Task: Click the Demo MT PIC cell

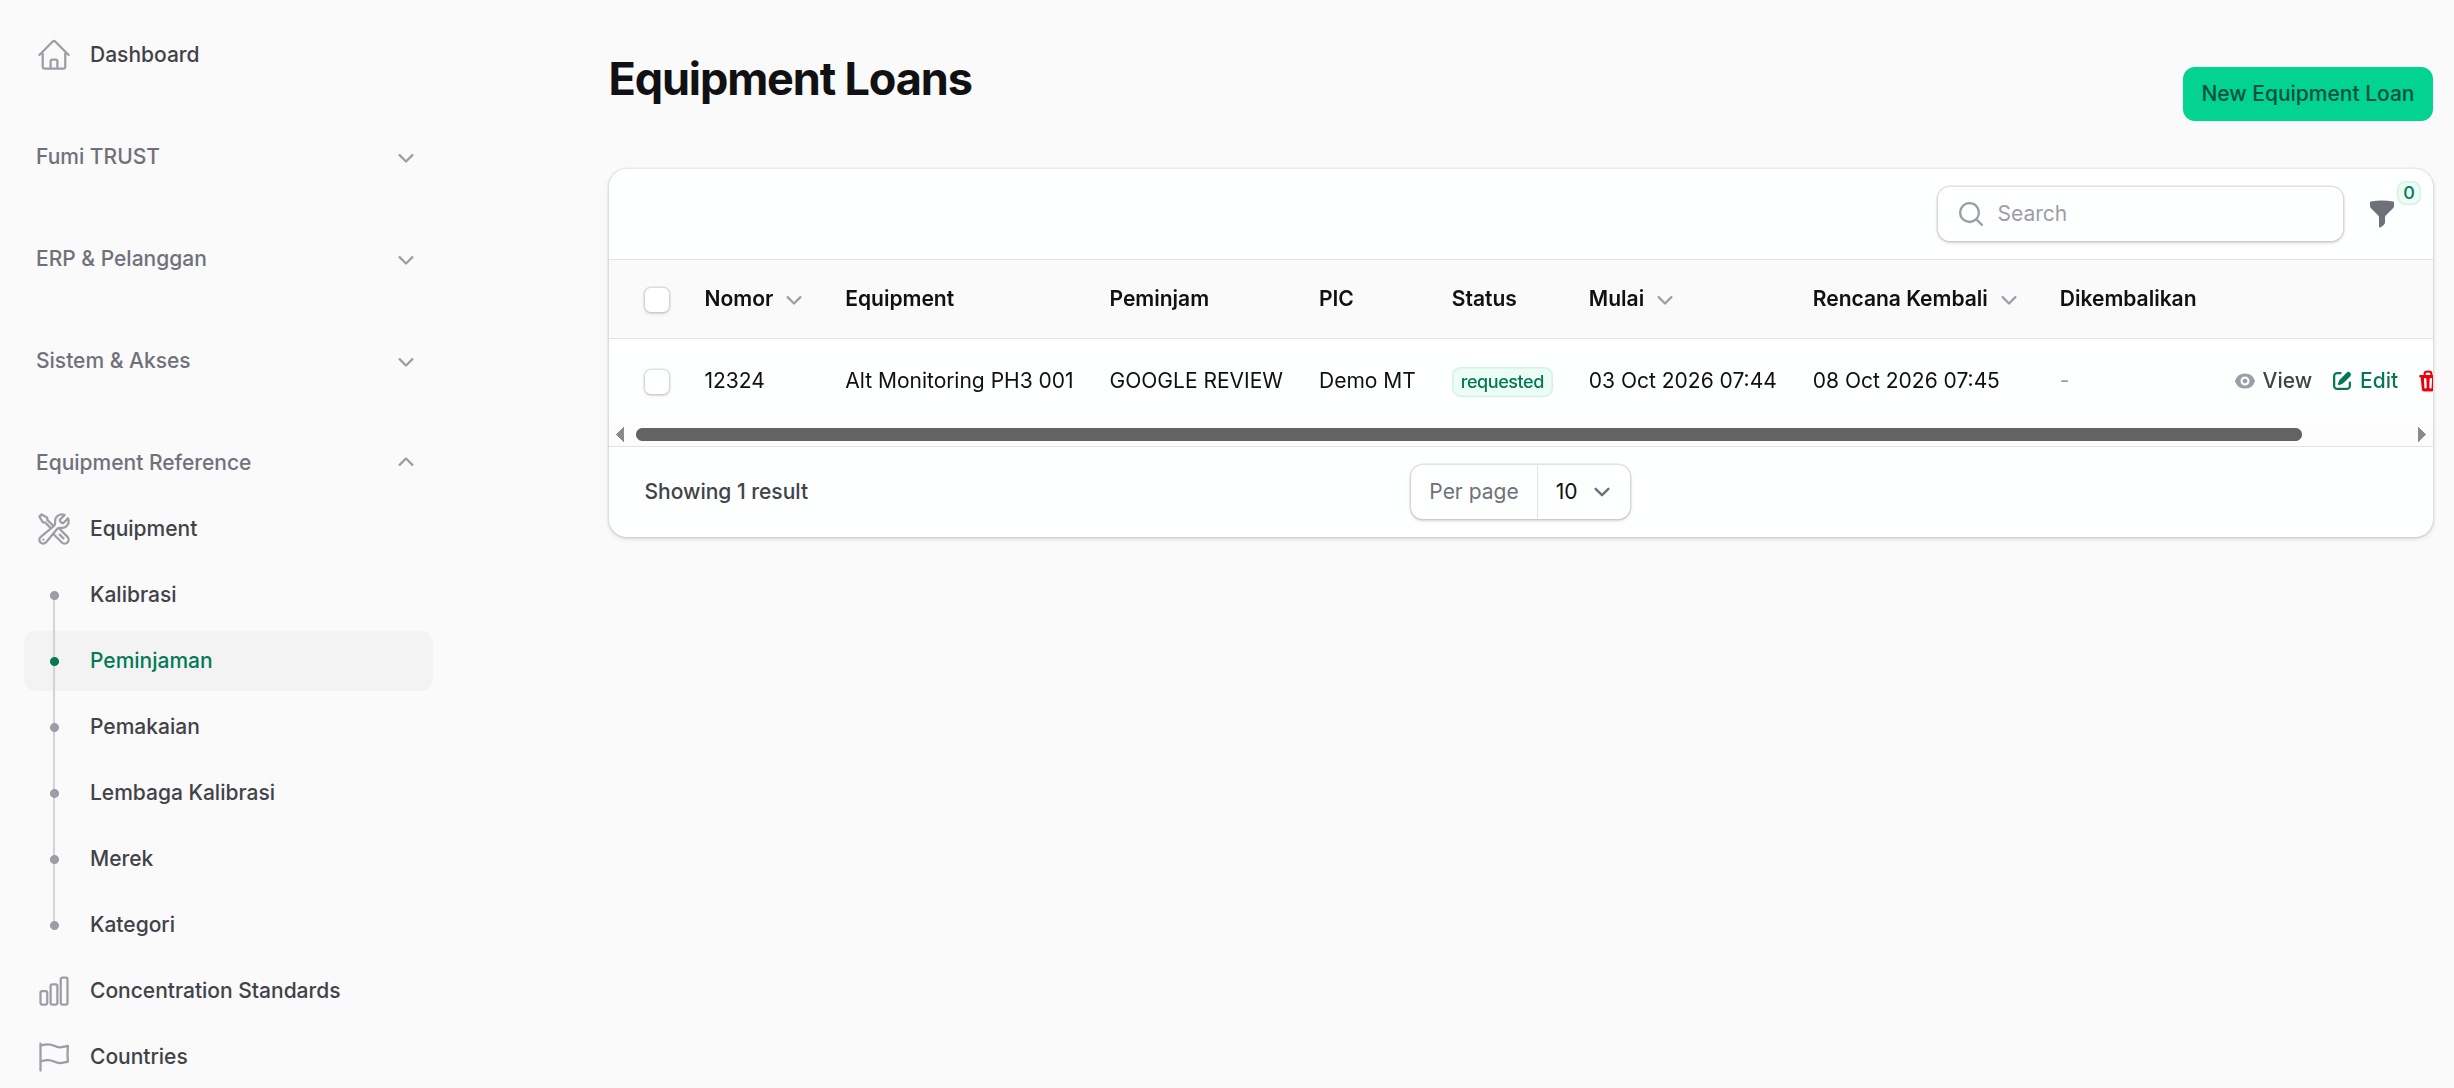Action: (x=1367, y=381)
